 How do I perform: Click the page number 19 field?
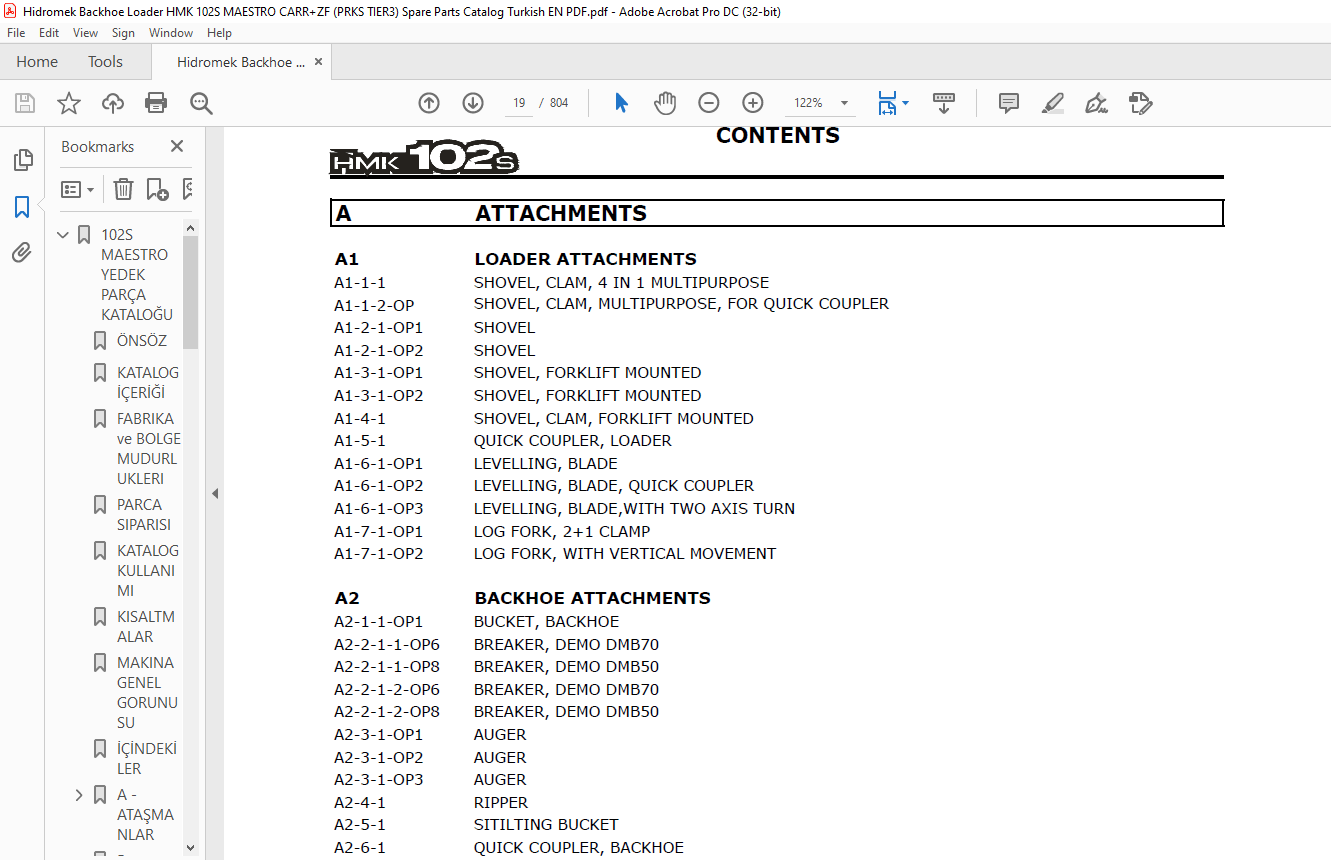point(519,103)
